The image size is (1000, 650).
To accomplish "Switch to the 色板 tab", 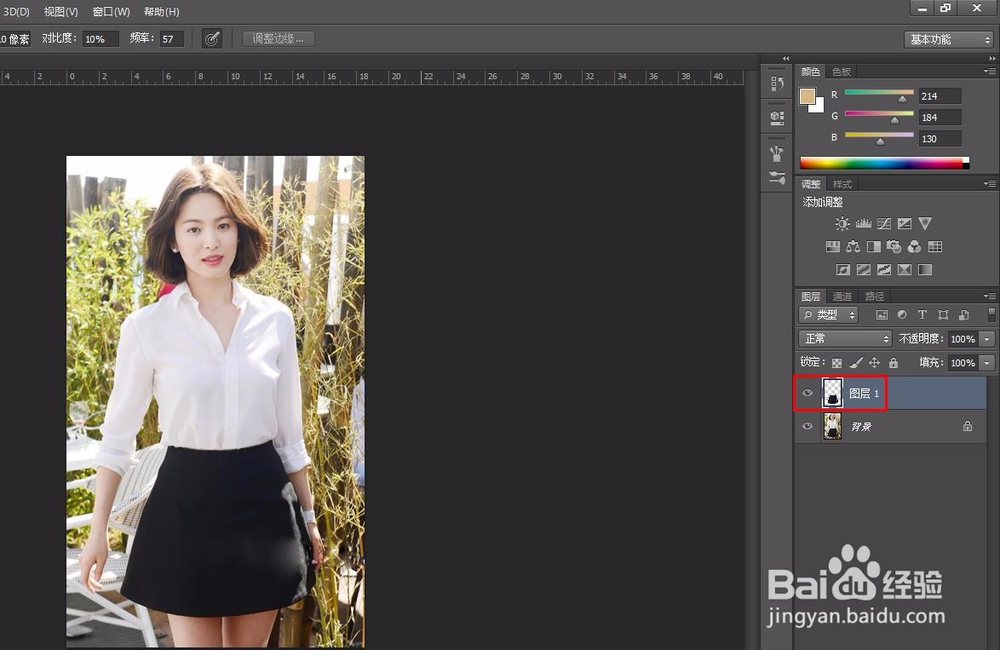I will click(841, 71).
